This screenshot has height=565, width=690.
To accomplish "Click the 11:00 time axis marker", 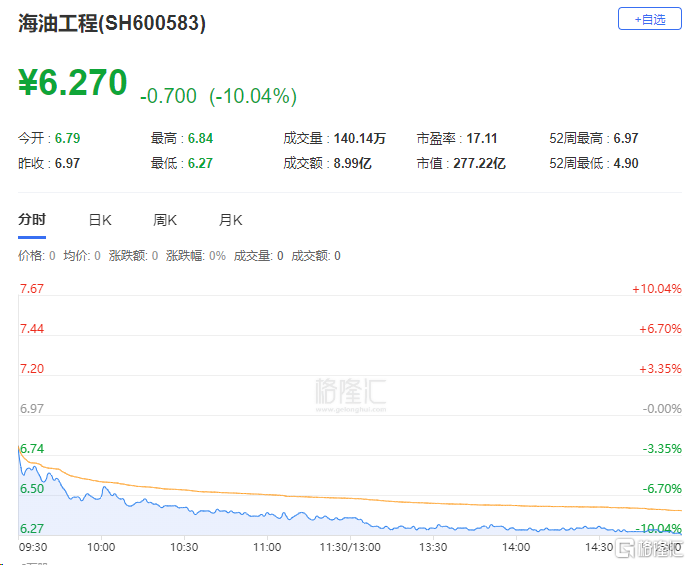I will [x=267, y=547].
